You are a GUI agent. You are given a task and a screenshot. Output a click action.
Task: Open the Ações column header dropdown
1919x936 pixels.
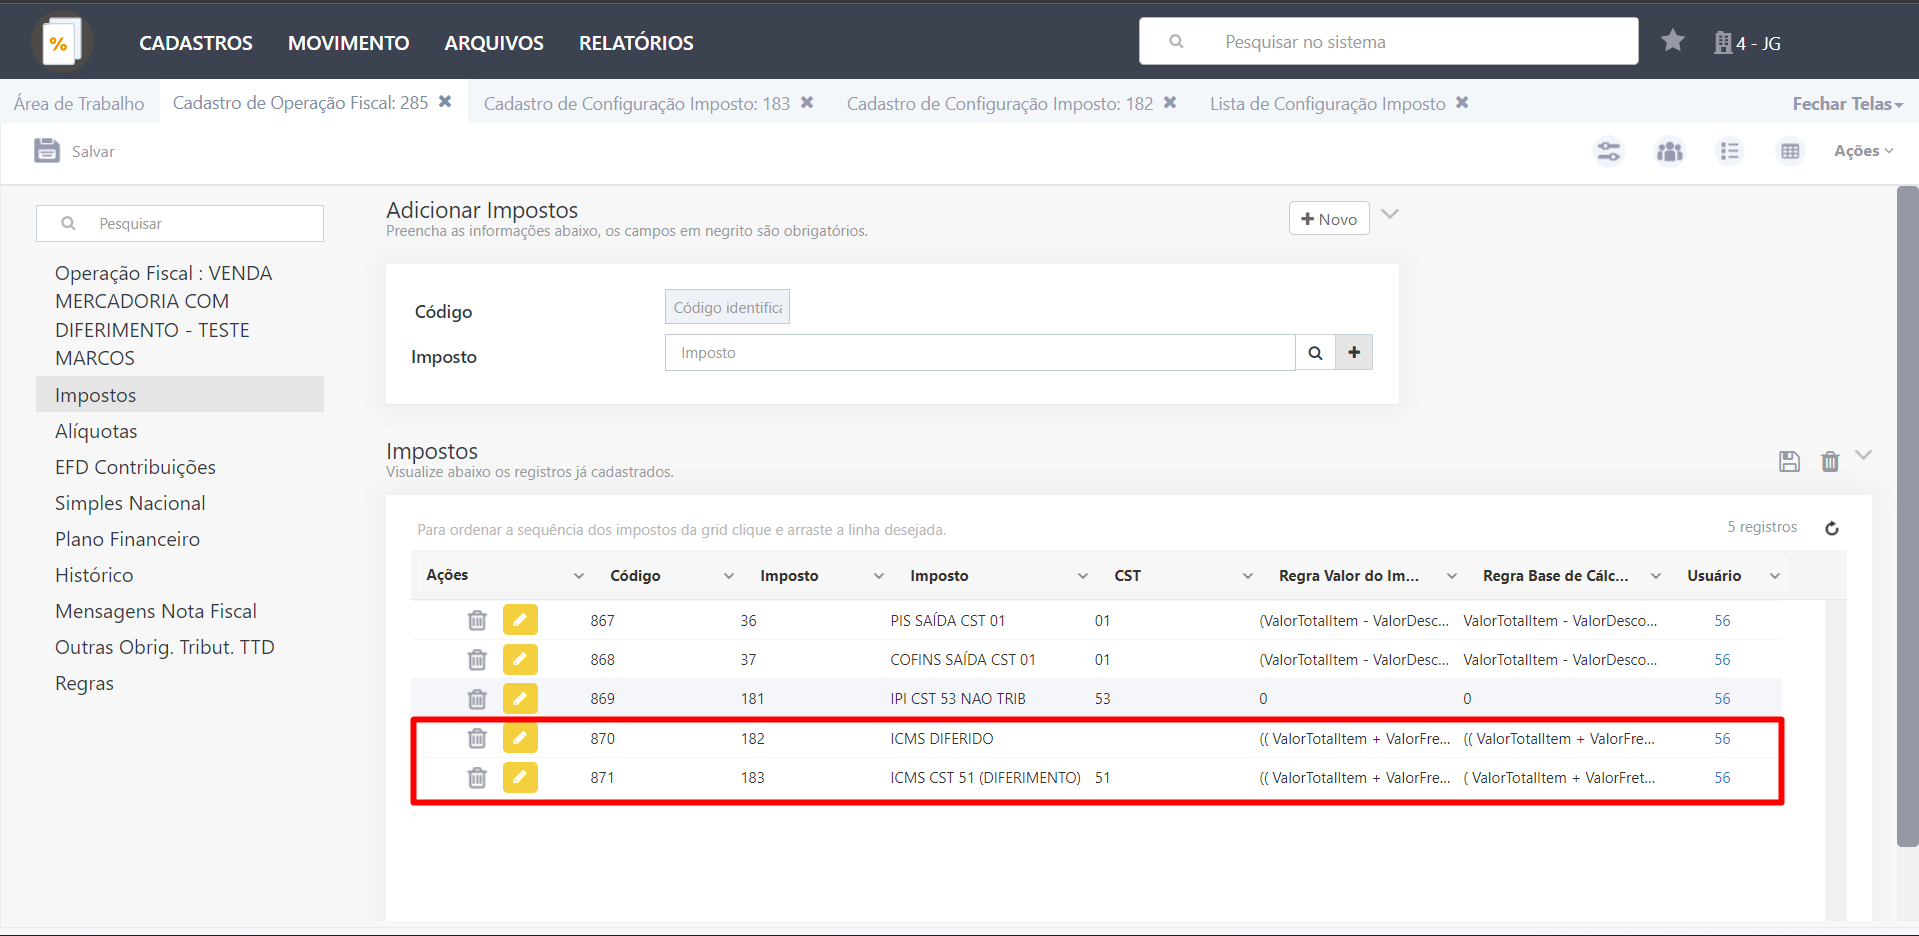pos(579,576)
